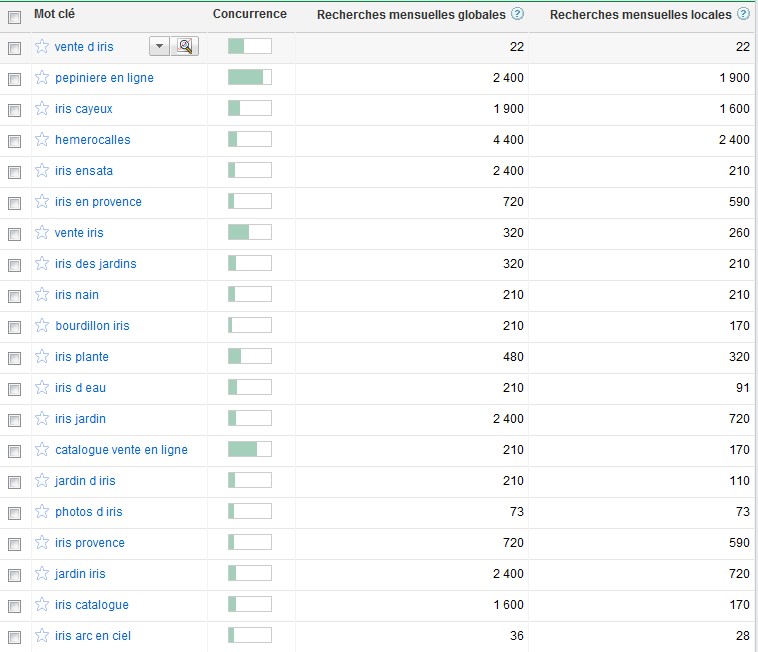This screenshot has height=652, width=758.
Task: Check the box for 'hemerocalles'
Action: [x=15, y=141]
